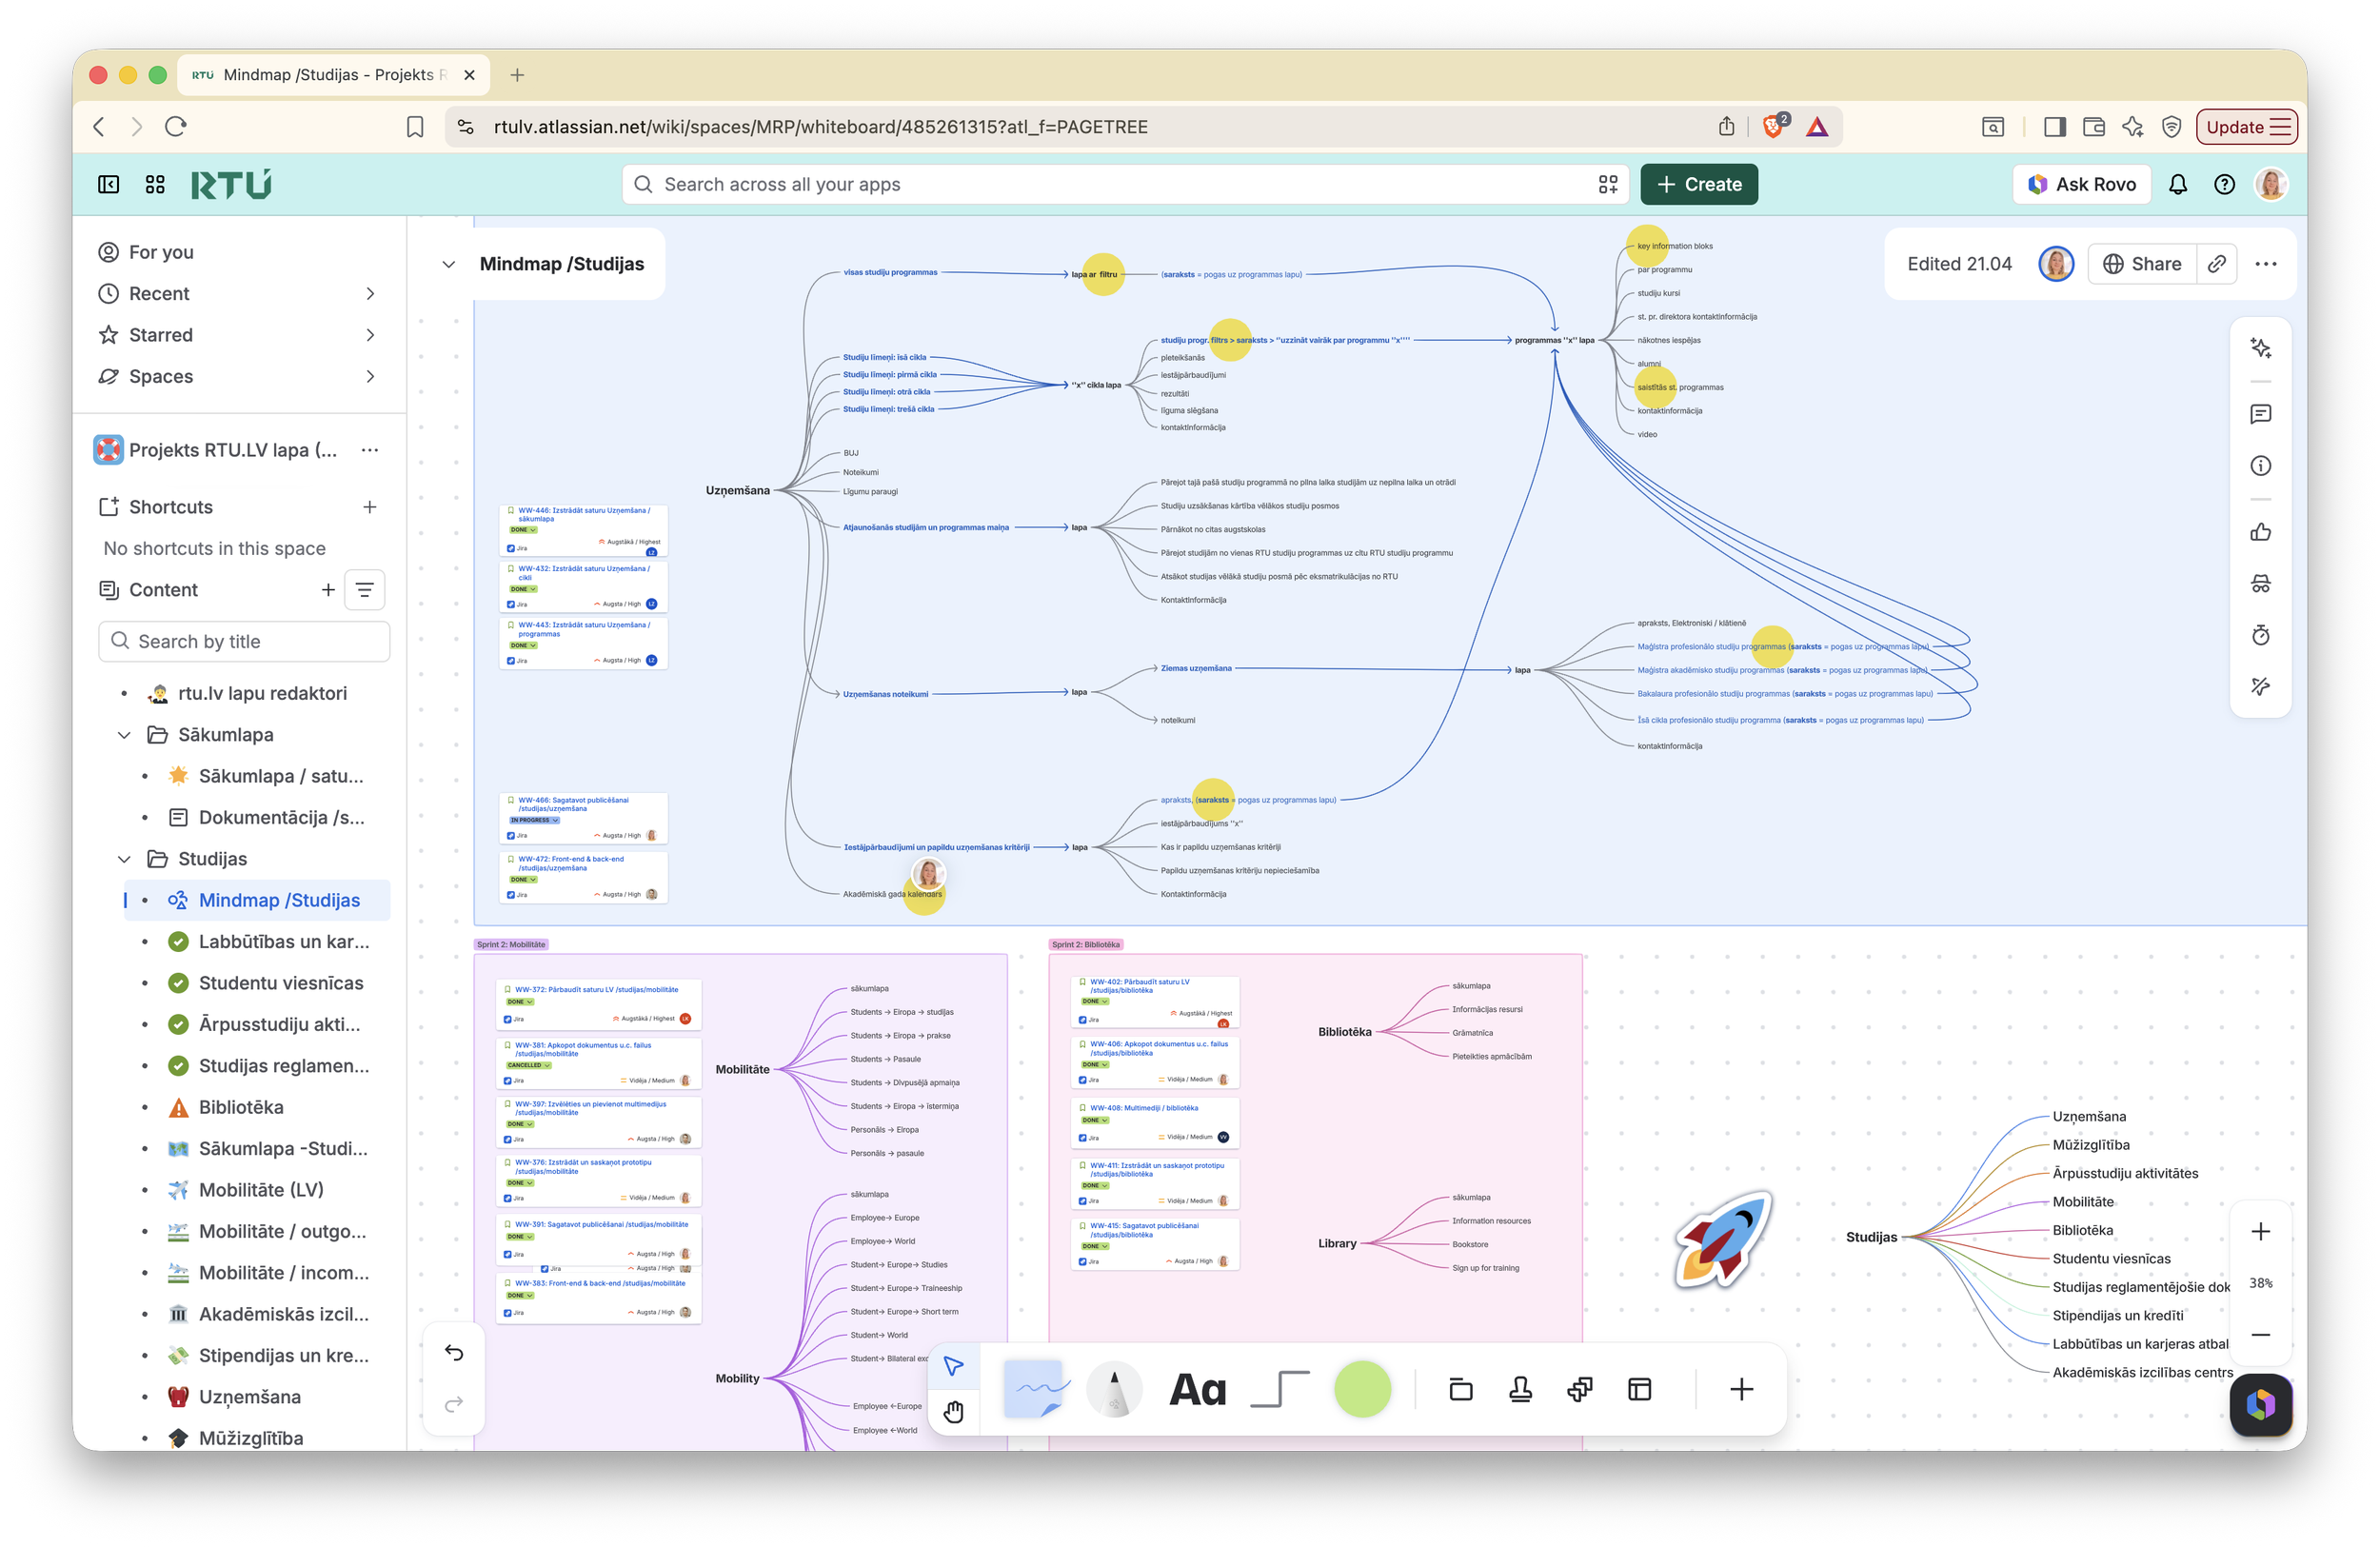Open the profile avatar in the top bar
Viewport: 2380px width, 1547px height.
click(2271, 184)
